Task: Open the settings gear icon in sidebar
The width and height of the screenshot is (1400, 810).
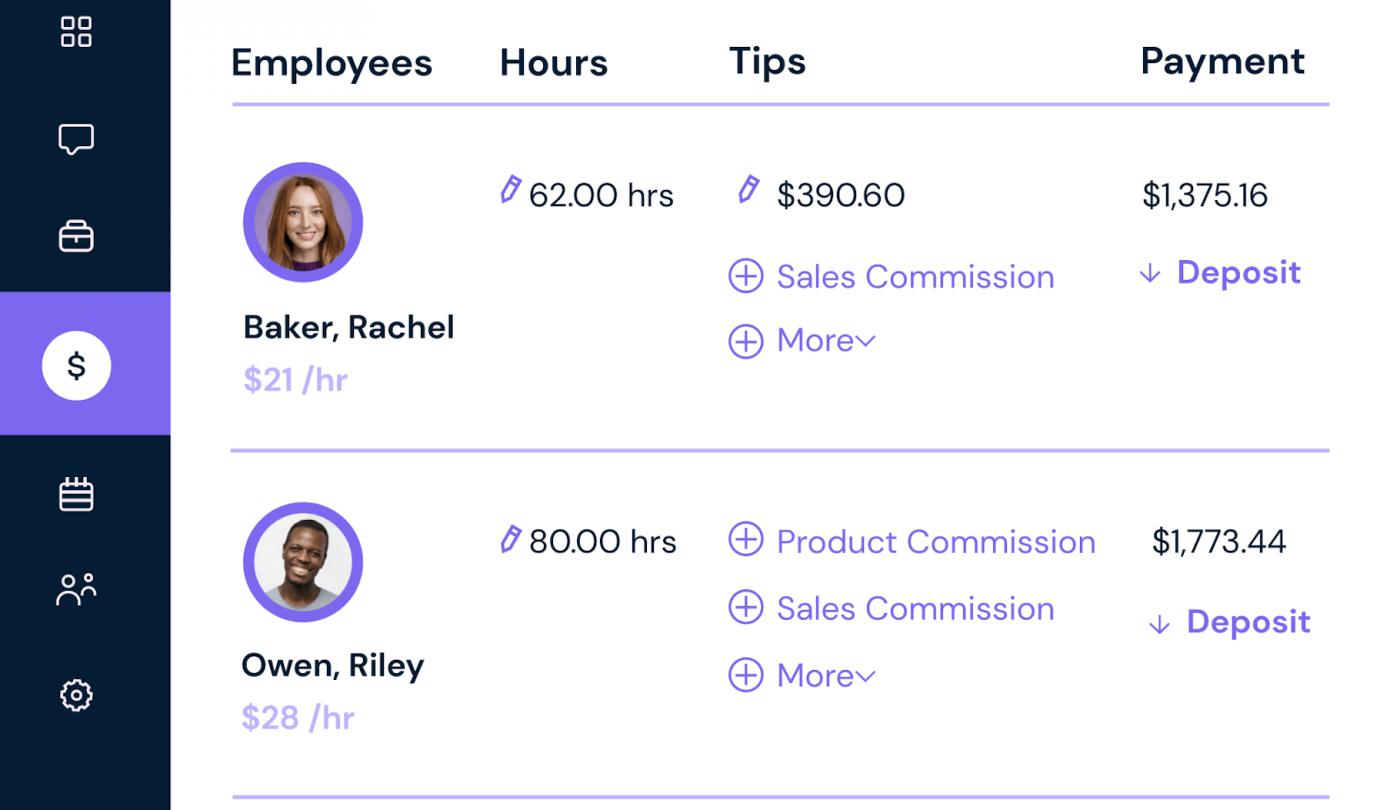Action: 76,694
